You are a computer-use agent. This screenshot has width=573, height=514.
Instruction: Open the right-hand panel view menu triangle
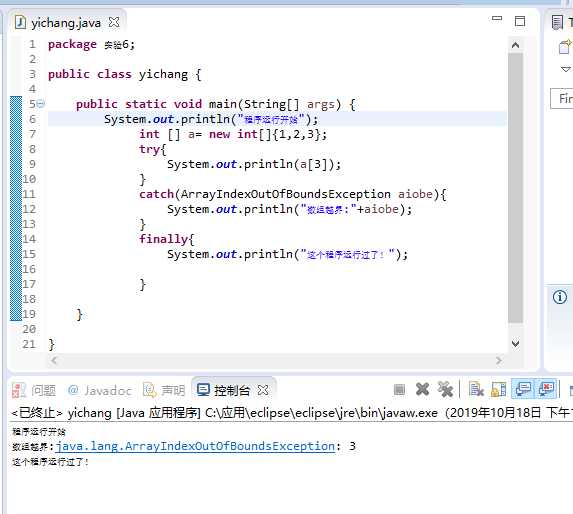pyautogui.click(x=566, y=69)
